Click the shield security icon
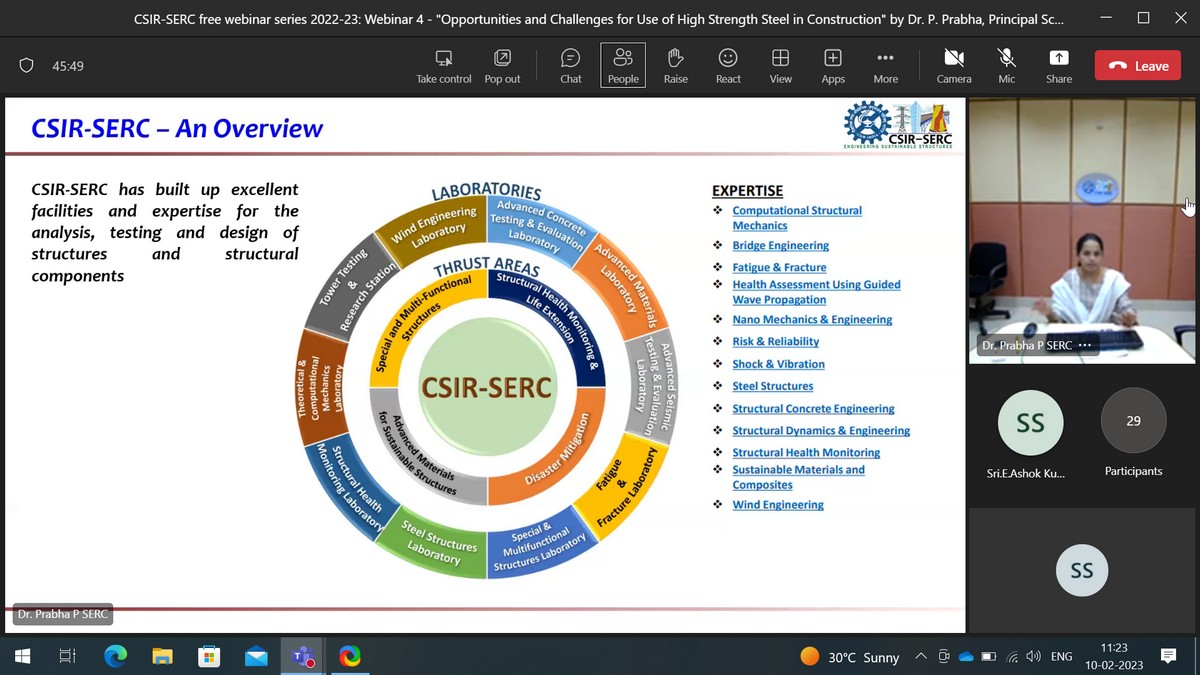 (x=27, y=66)
